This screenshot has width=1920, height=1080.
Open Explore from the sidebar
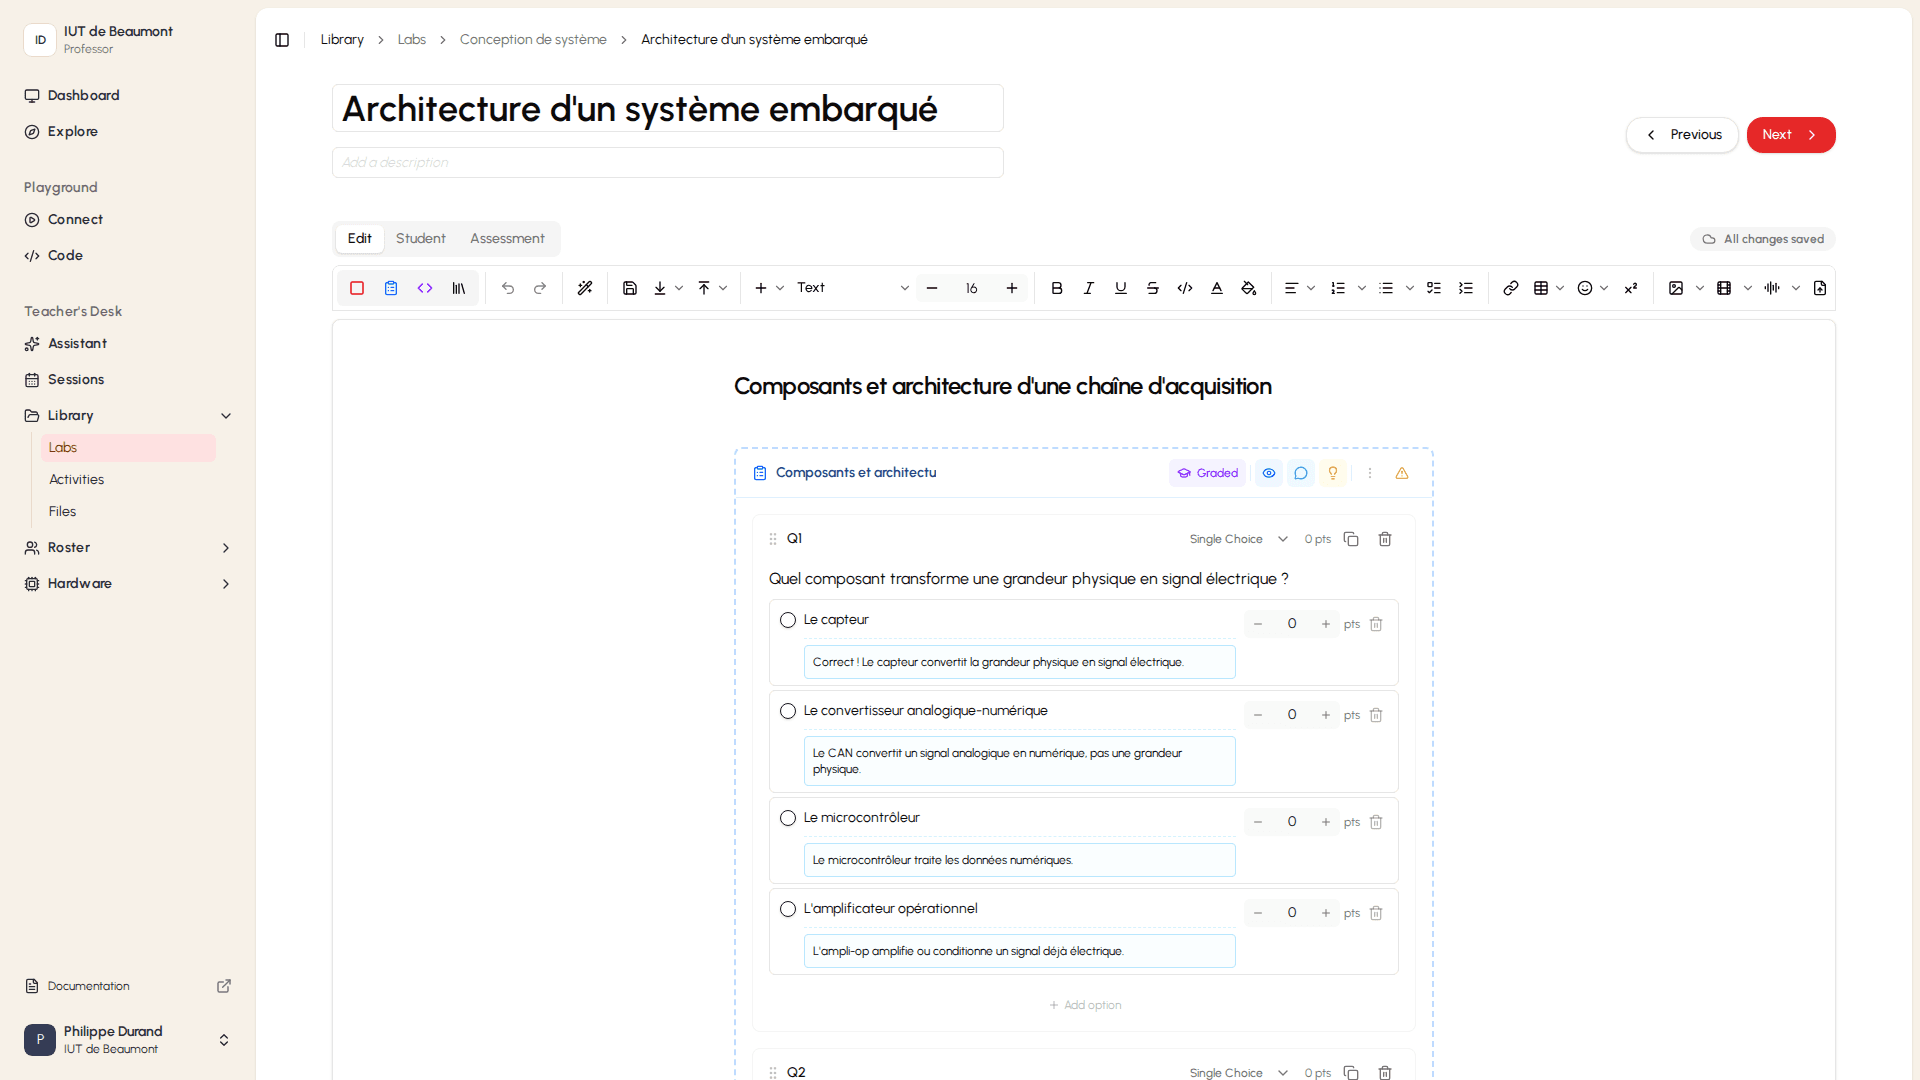click(128, 132)
